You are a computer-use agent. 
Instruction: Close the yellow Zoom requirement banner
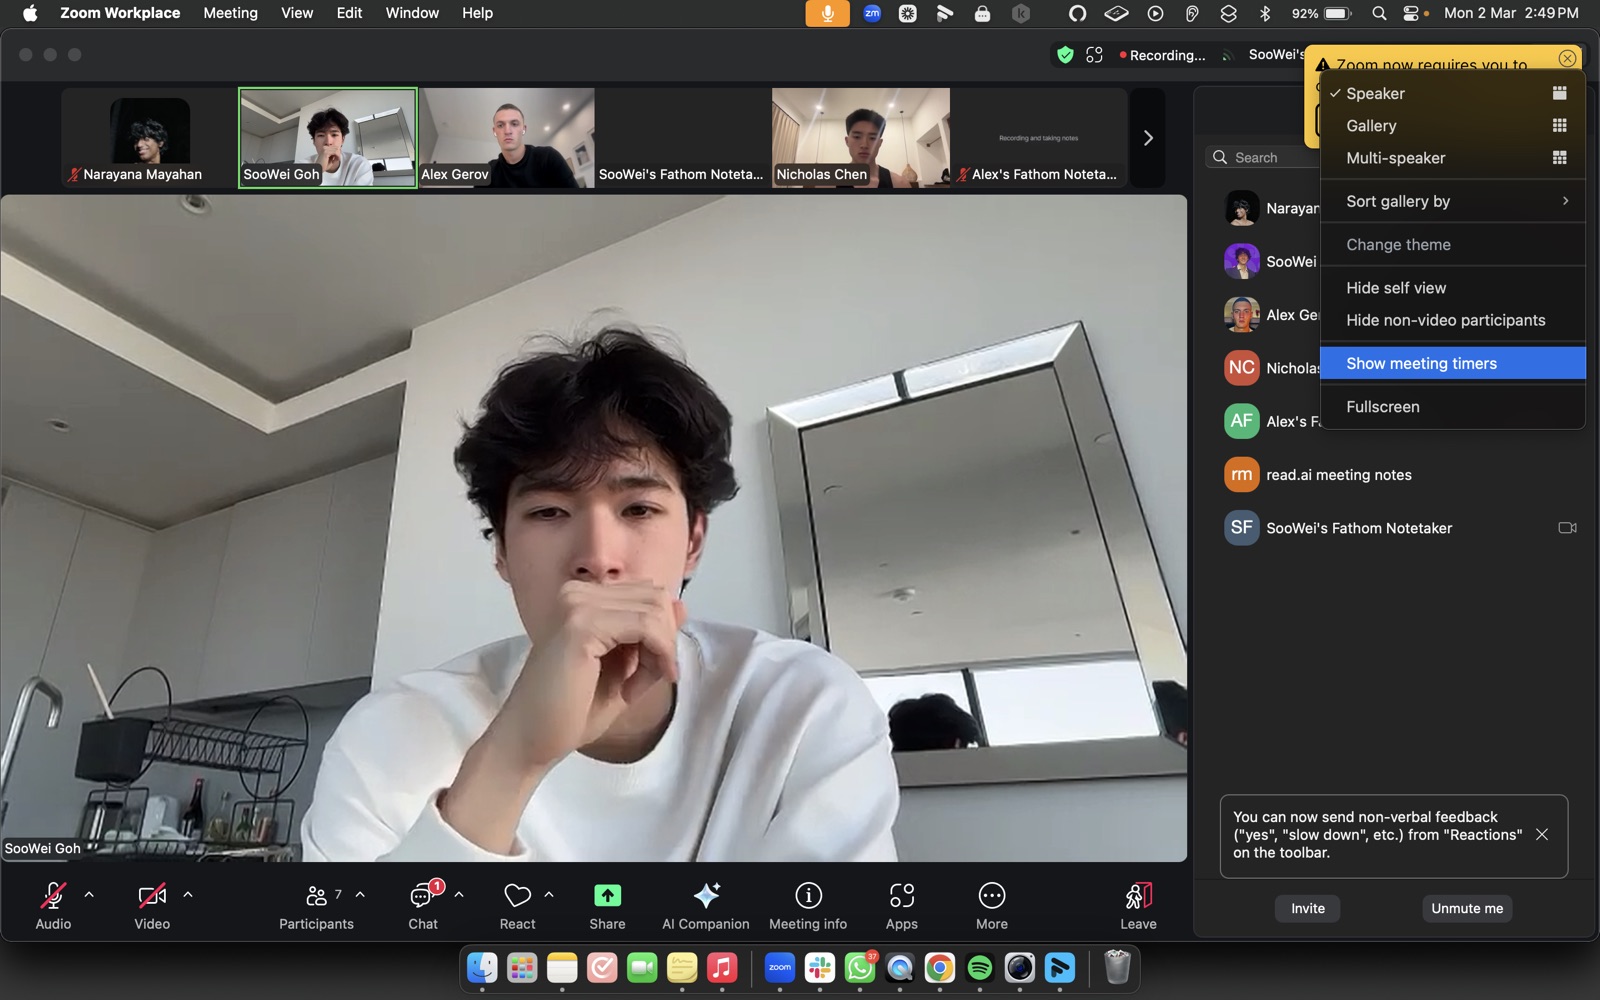point(1567,58)
